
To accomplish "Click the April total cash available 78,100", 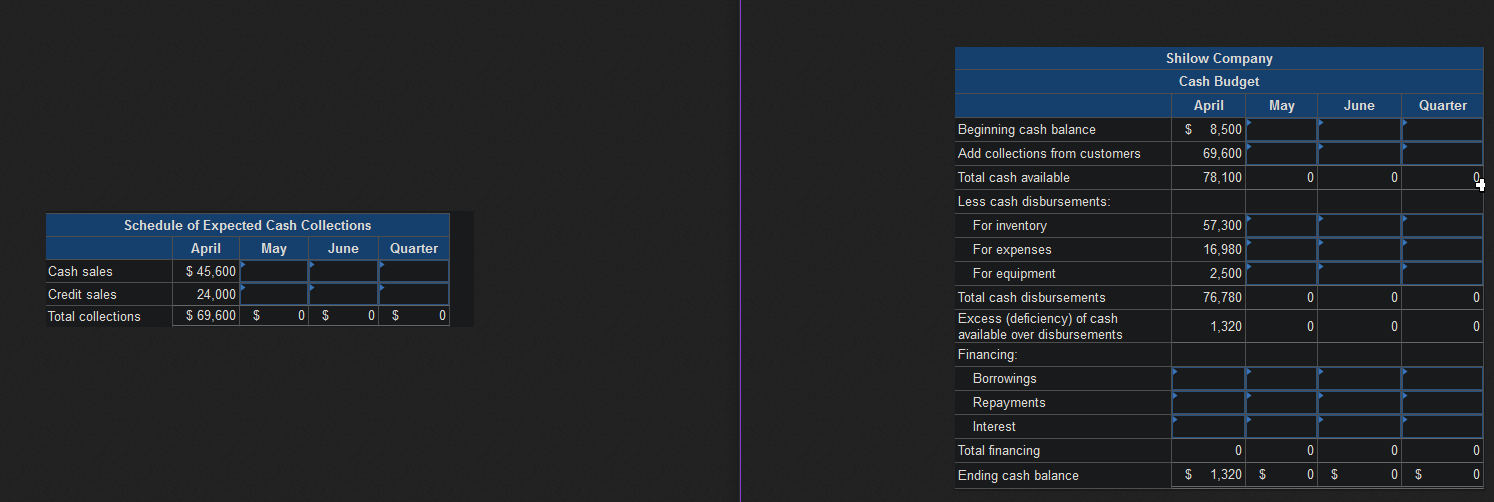I will [1222, 177].
